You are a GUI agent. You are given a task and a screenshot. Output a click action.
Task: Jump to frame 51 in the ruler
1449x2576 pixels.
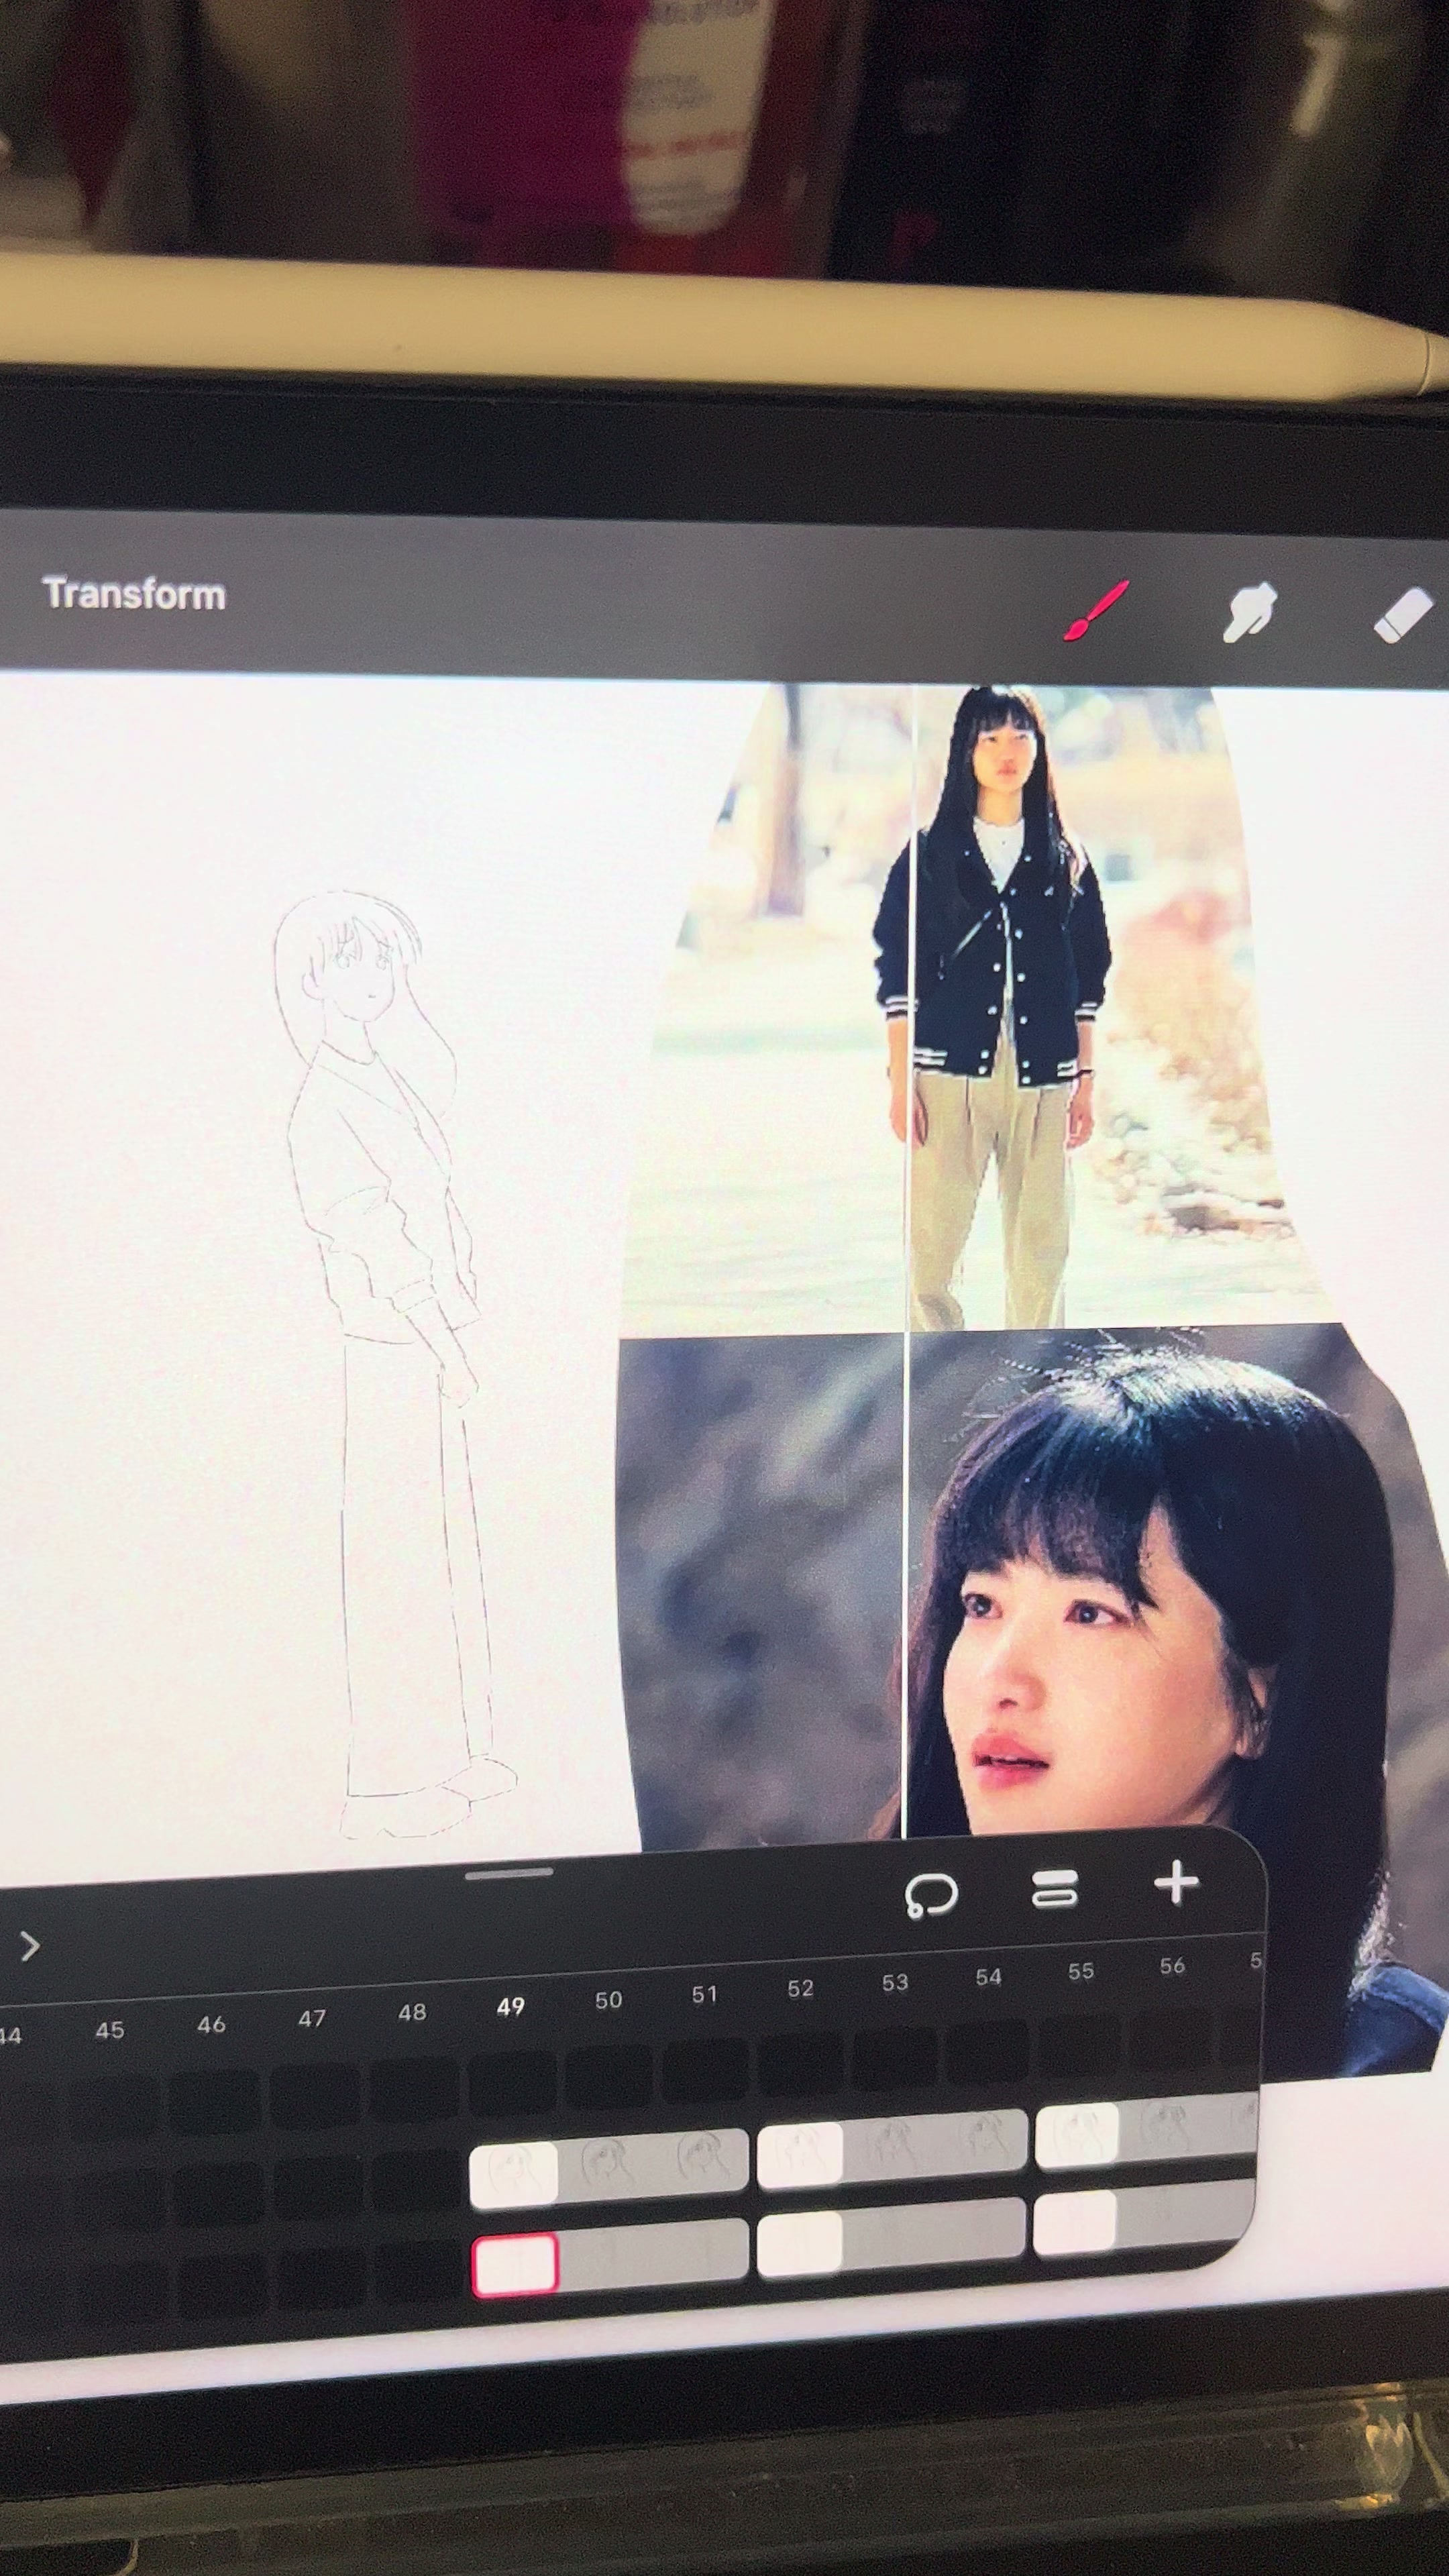coord(704,1994)
